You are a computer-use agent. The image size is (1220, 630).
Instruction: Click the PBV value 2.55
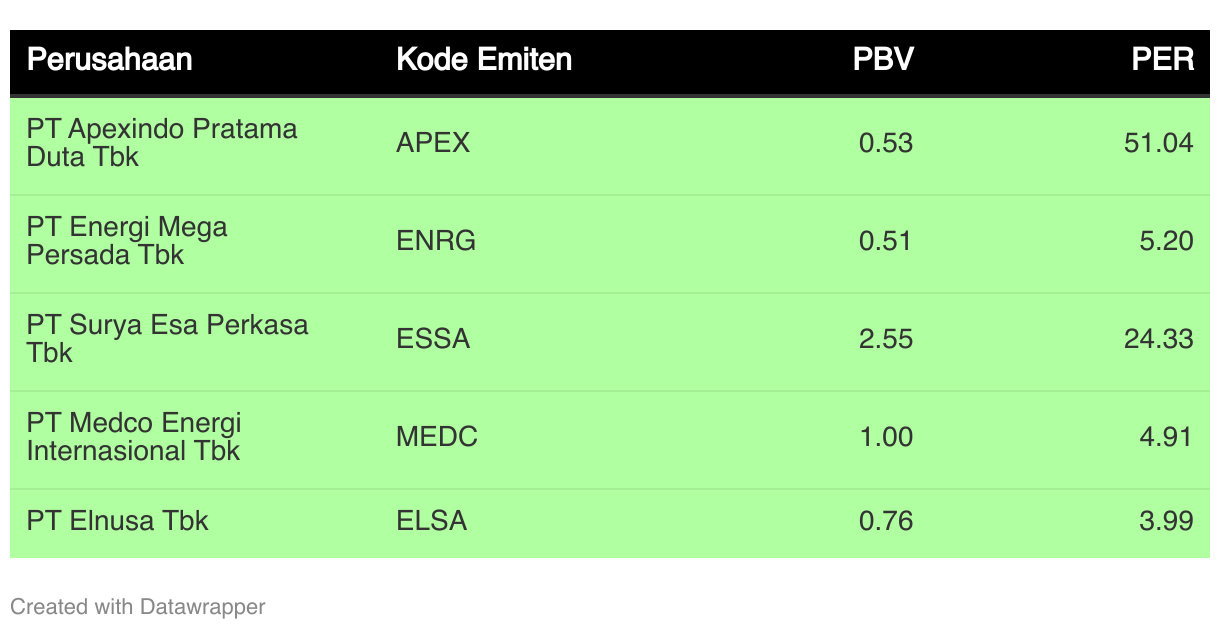[886, 339]
